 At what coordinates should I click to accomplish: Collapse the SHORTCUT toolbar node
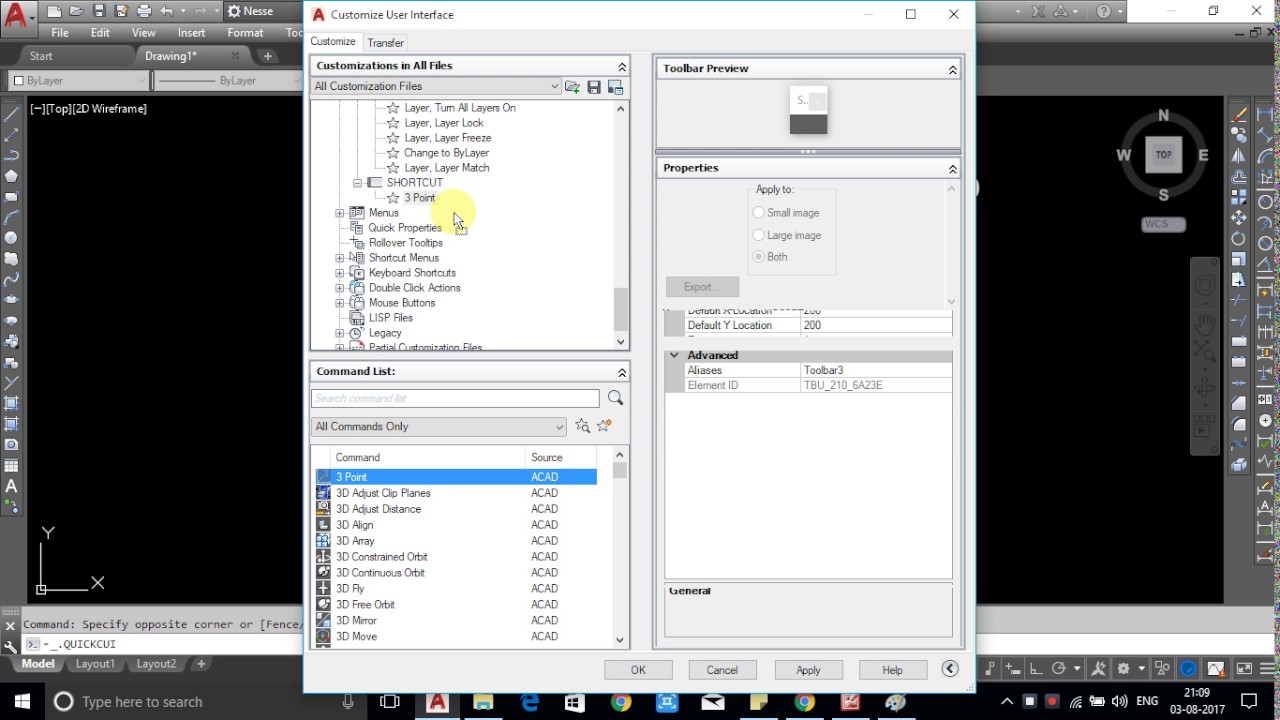pos(357,183)
